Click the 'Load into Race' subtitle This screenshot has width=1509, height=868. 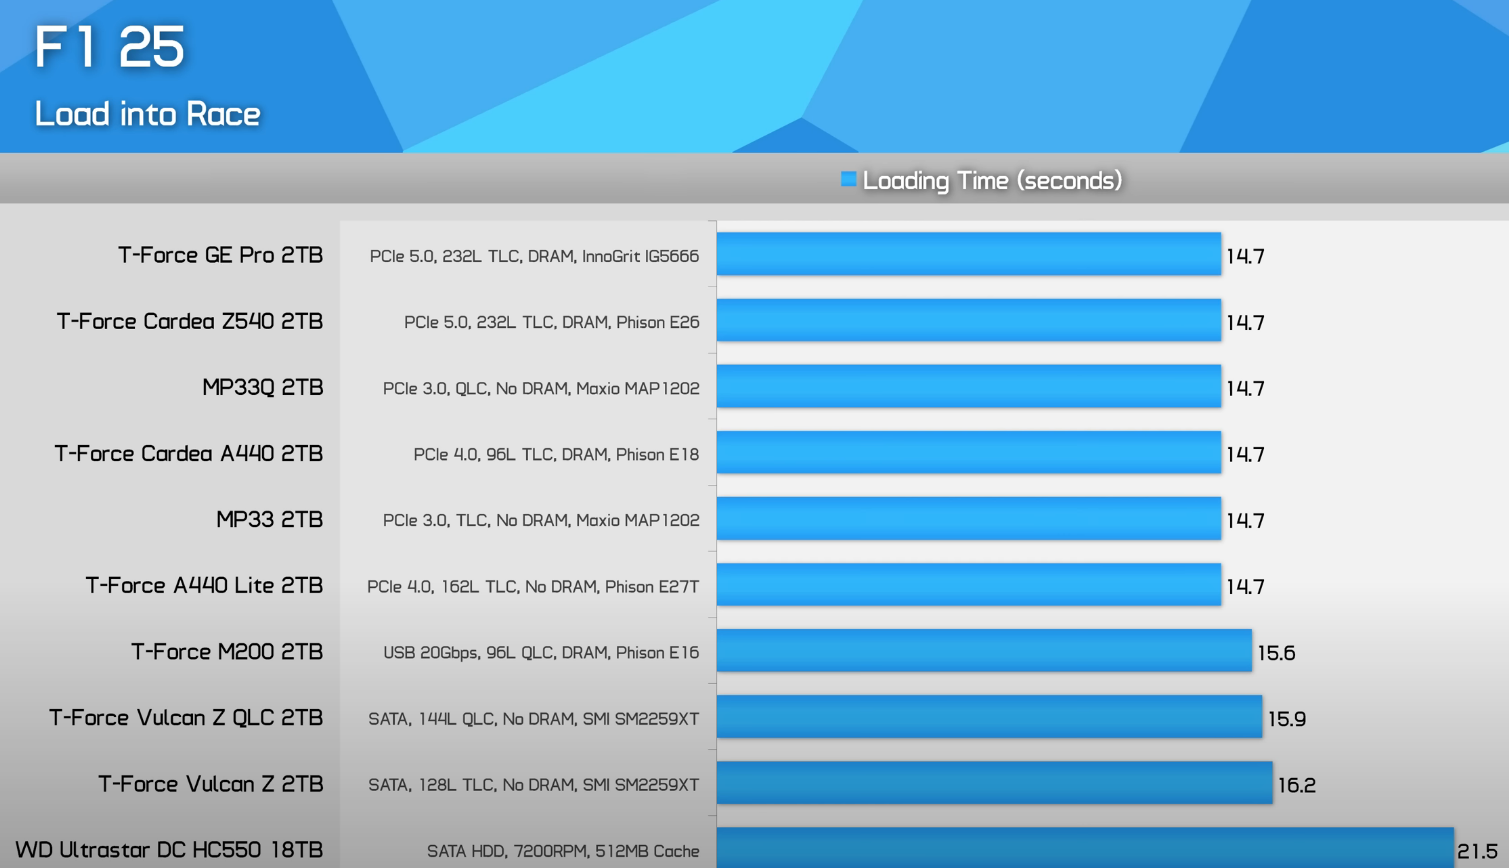pyautogui.click(x=148, y=114)
